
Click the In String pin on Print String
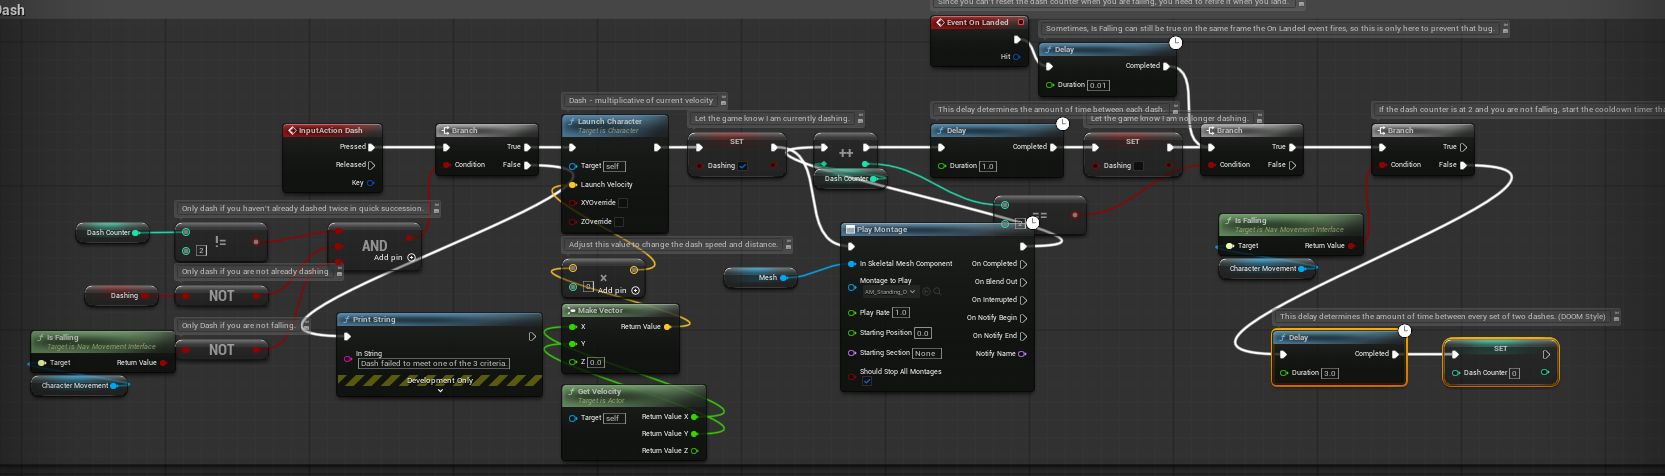[347, 358]
